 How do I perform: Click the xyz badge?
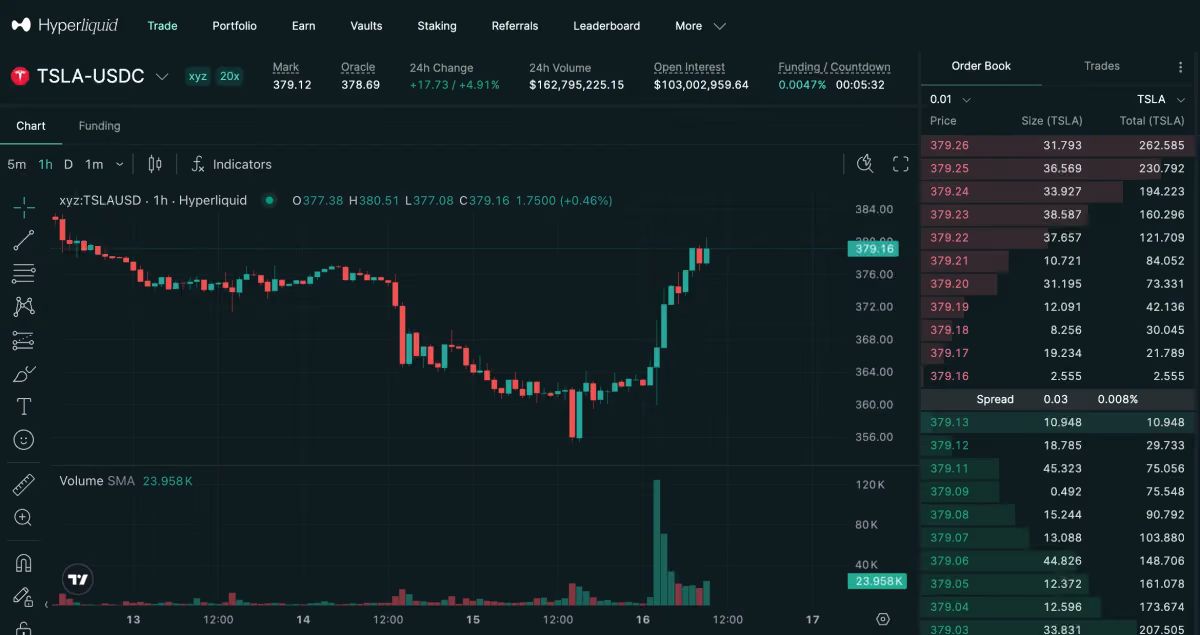tap(198, 76)
